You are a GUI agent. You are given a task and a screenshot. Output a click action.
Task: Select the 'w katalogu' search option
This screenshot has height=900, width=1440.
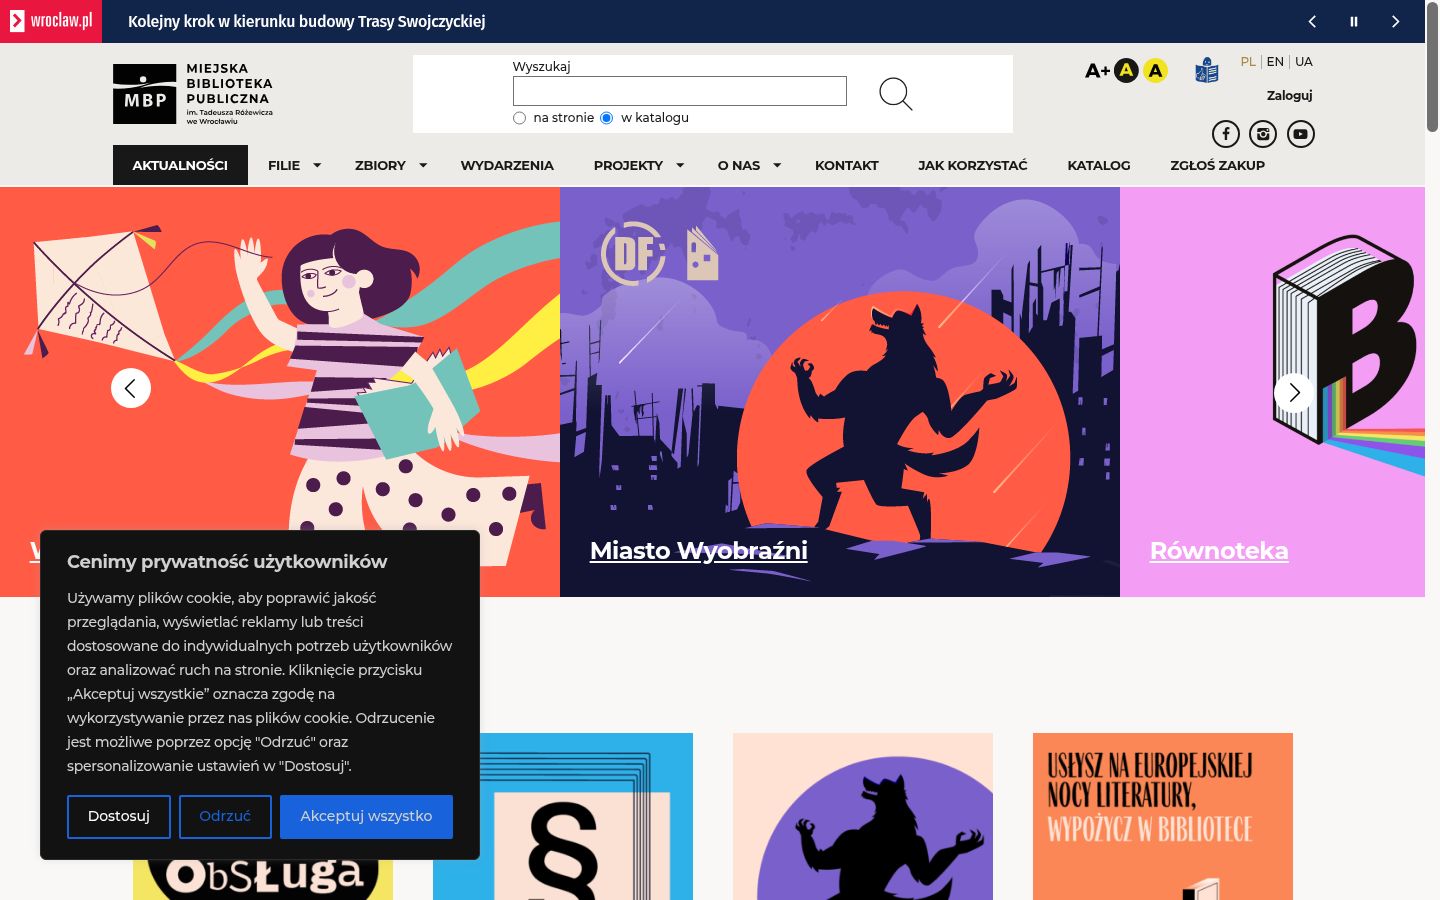click(x=606, y=118)
